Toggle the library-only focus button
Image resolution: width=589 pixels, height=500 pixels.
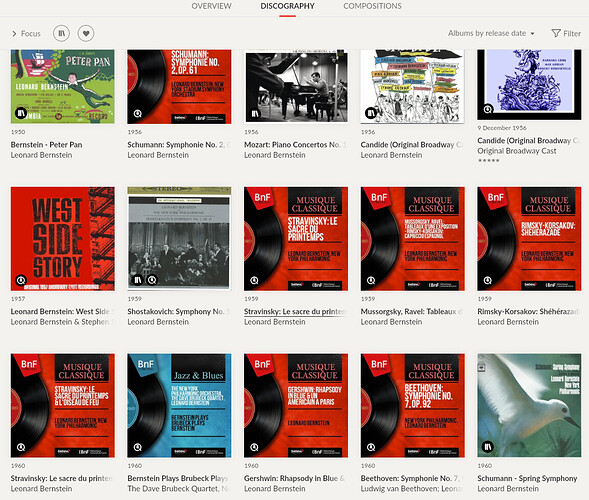[62, 33]
